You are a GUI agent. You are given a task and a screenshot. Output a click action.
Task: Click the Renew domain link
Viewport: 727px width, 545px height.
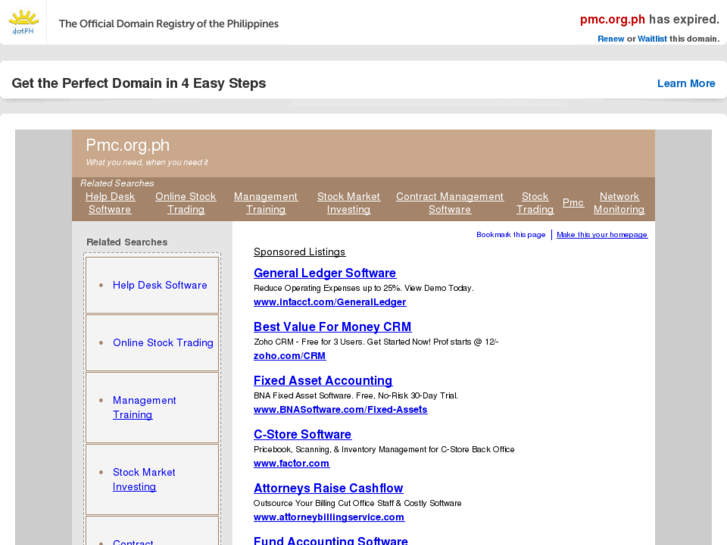[611, 39]
